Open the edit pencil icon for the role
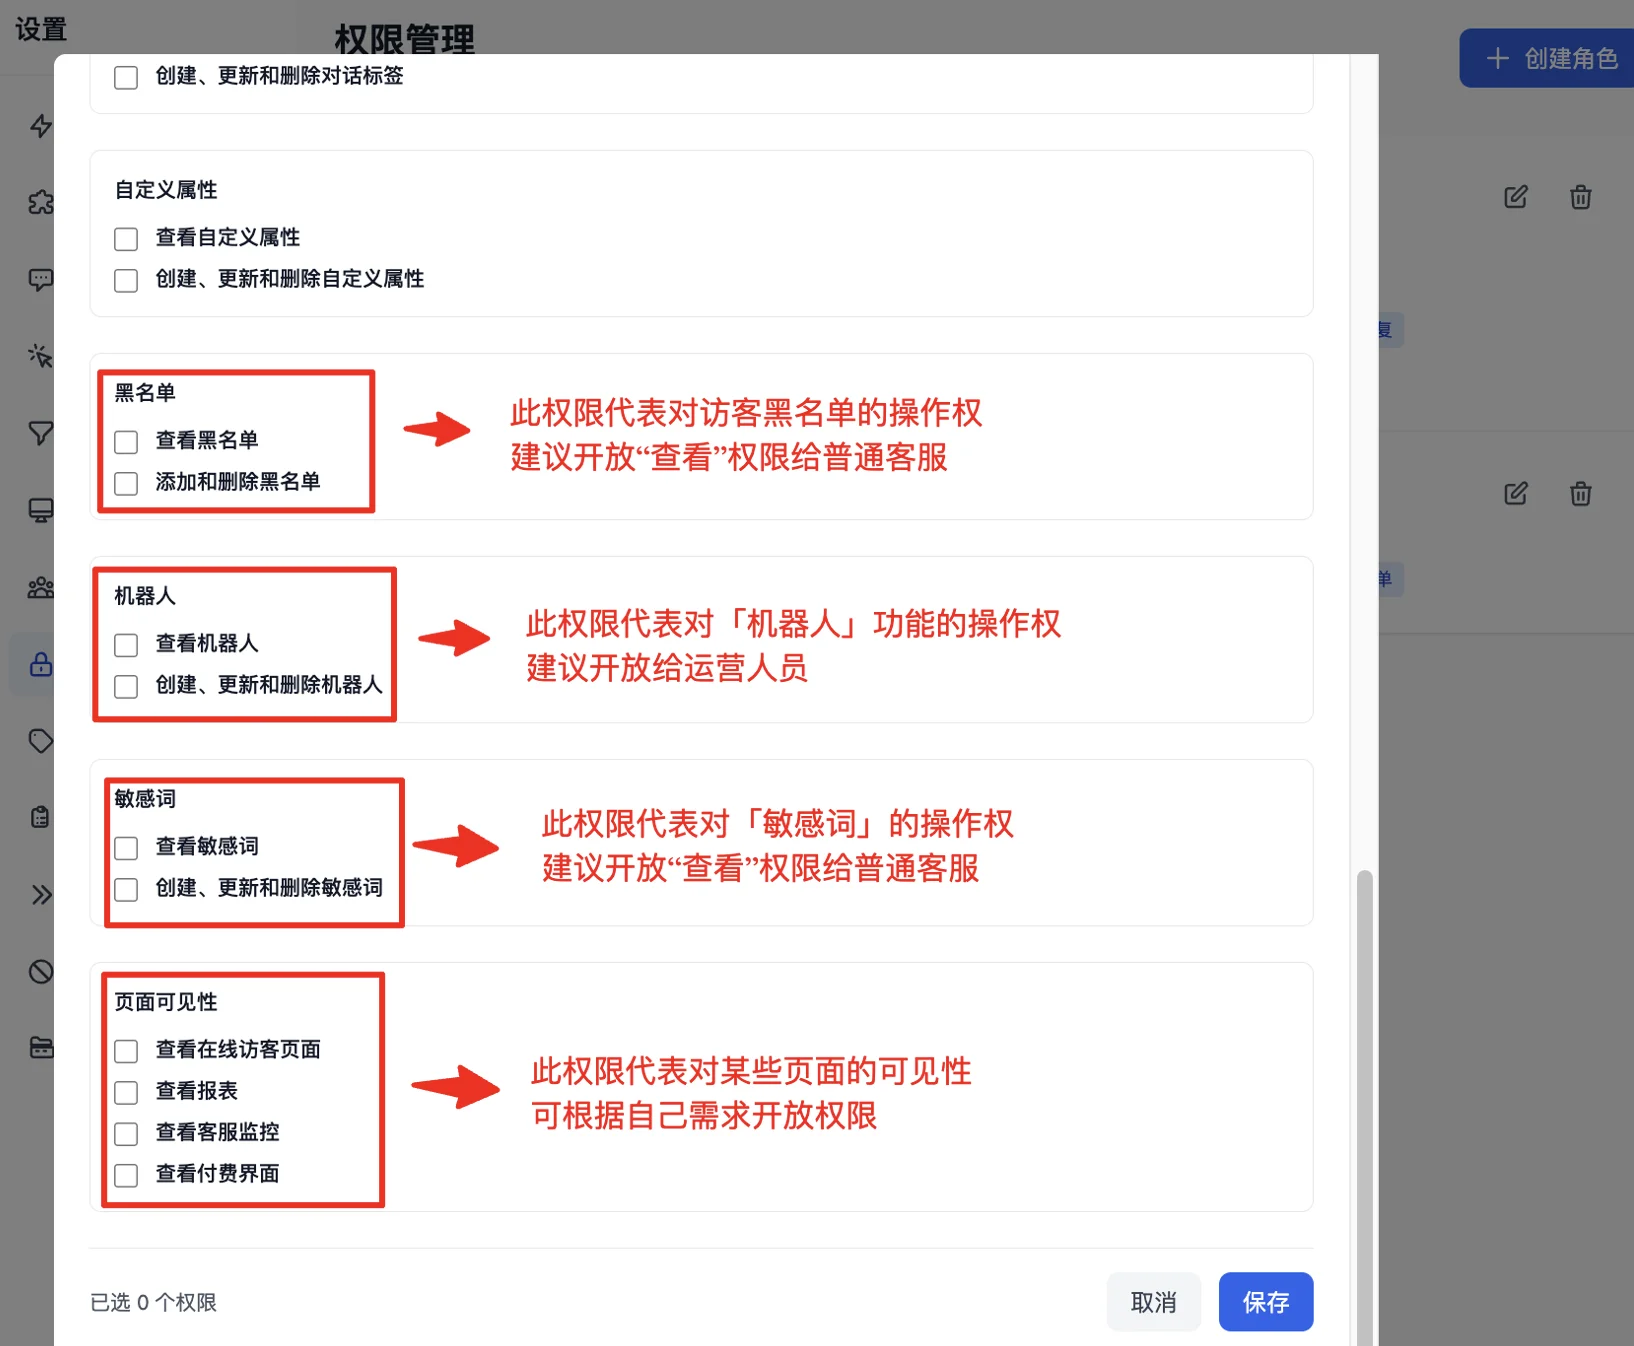This screenshot has height=1346, width=1634. tap(1516, 197)
